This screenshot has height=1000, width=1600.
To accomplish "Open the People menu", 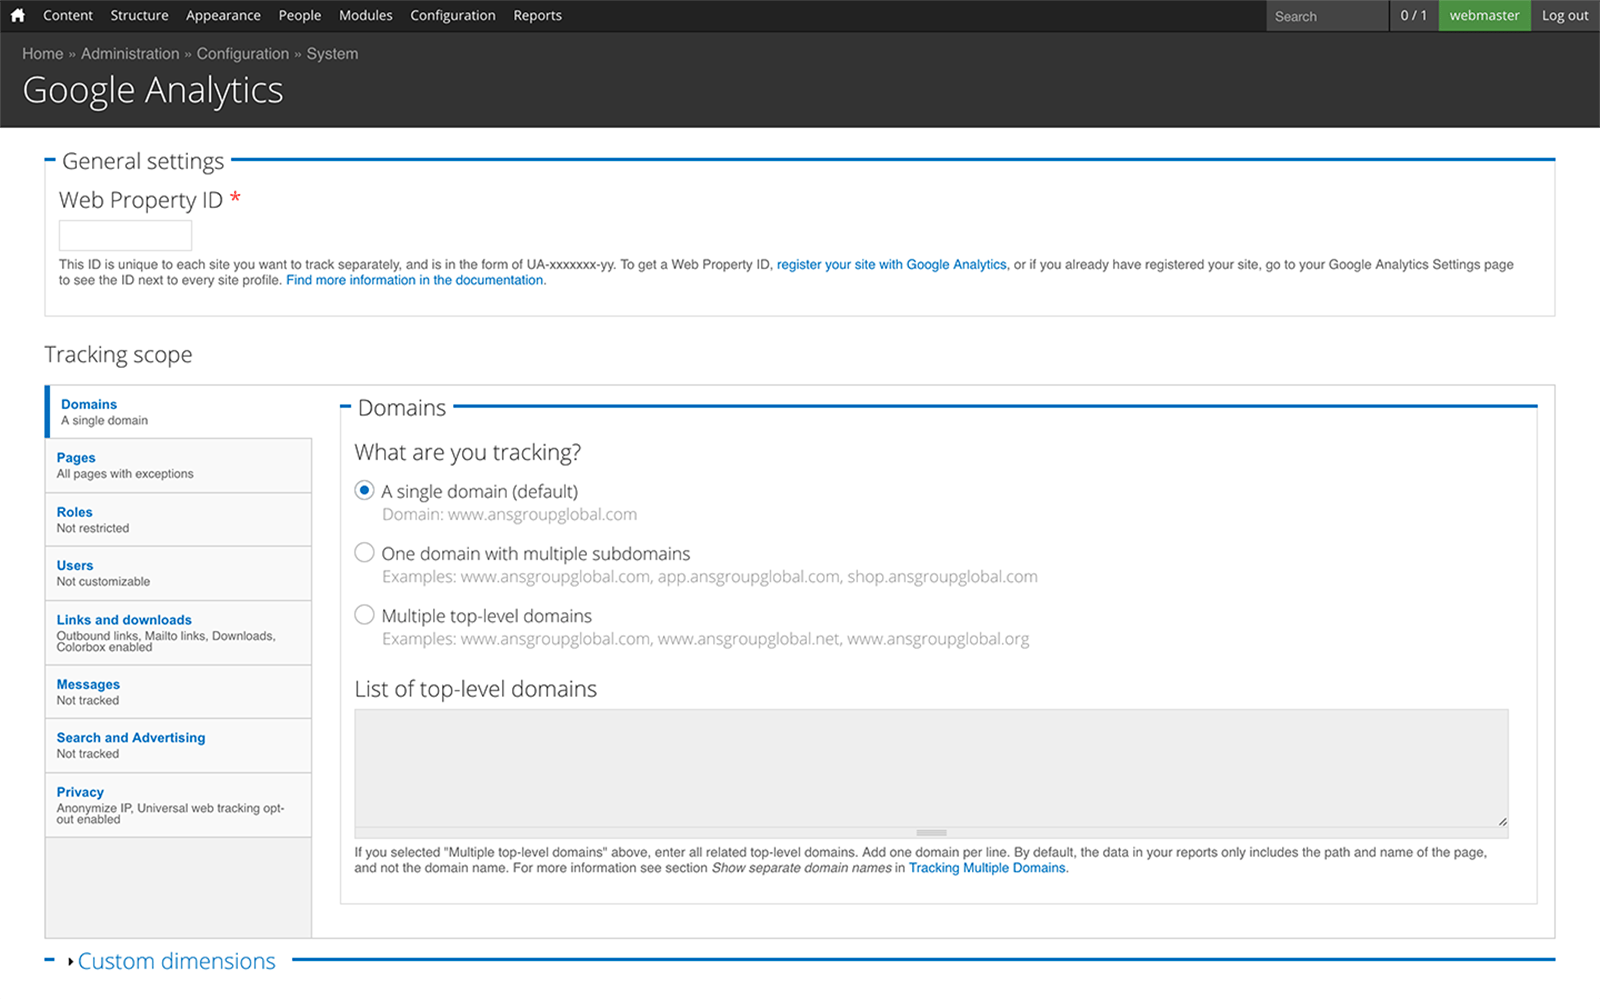I will [x=300, y=15].
